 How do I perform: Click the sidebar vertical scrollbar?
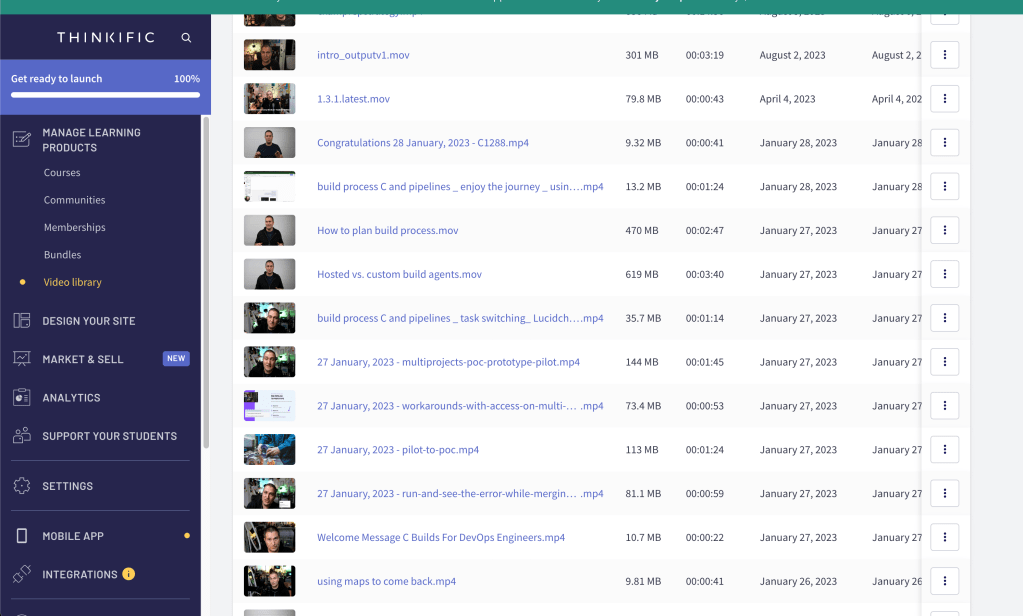point(206,282)
